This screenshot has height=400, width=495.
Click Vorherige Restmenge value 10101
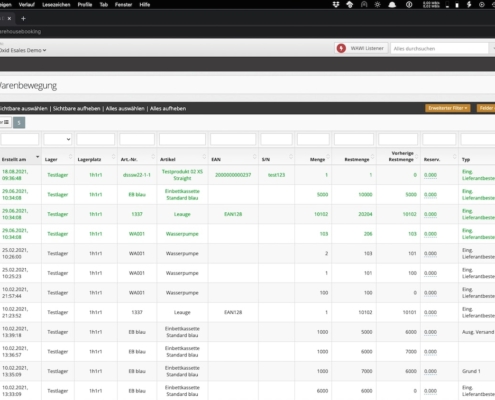410,312
